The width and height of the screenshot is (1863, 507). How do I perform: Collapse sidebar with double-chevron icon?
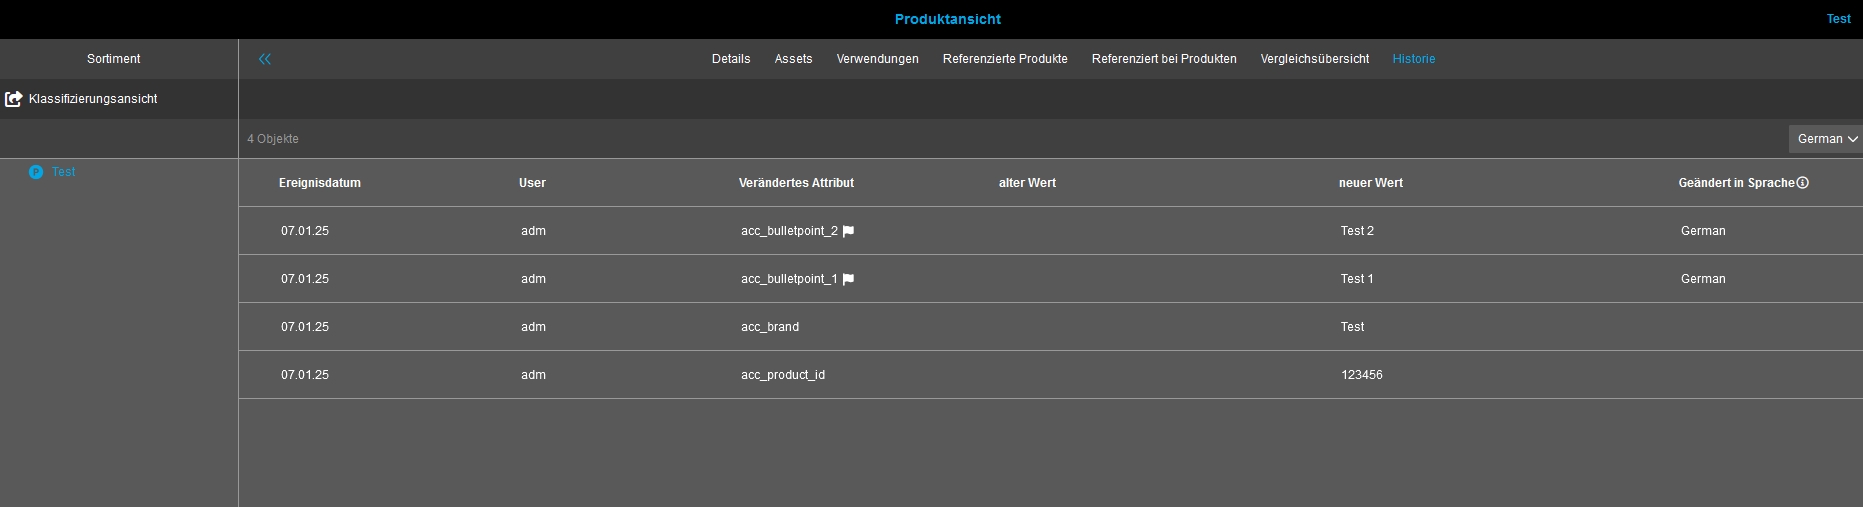(x=265, y=59)
